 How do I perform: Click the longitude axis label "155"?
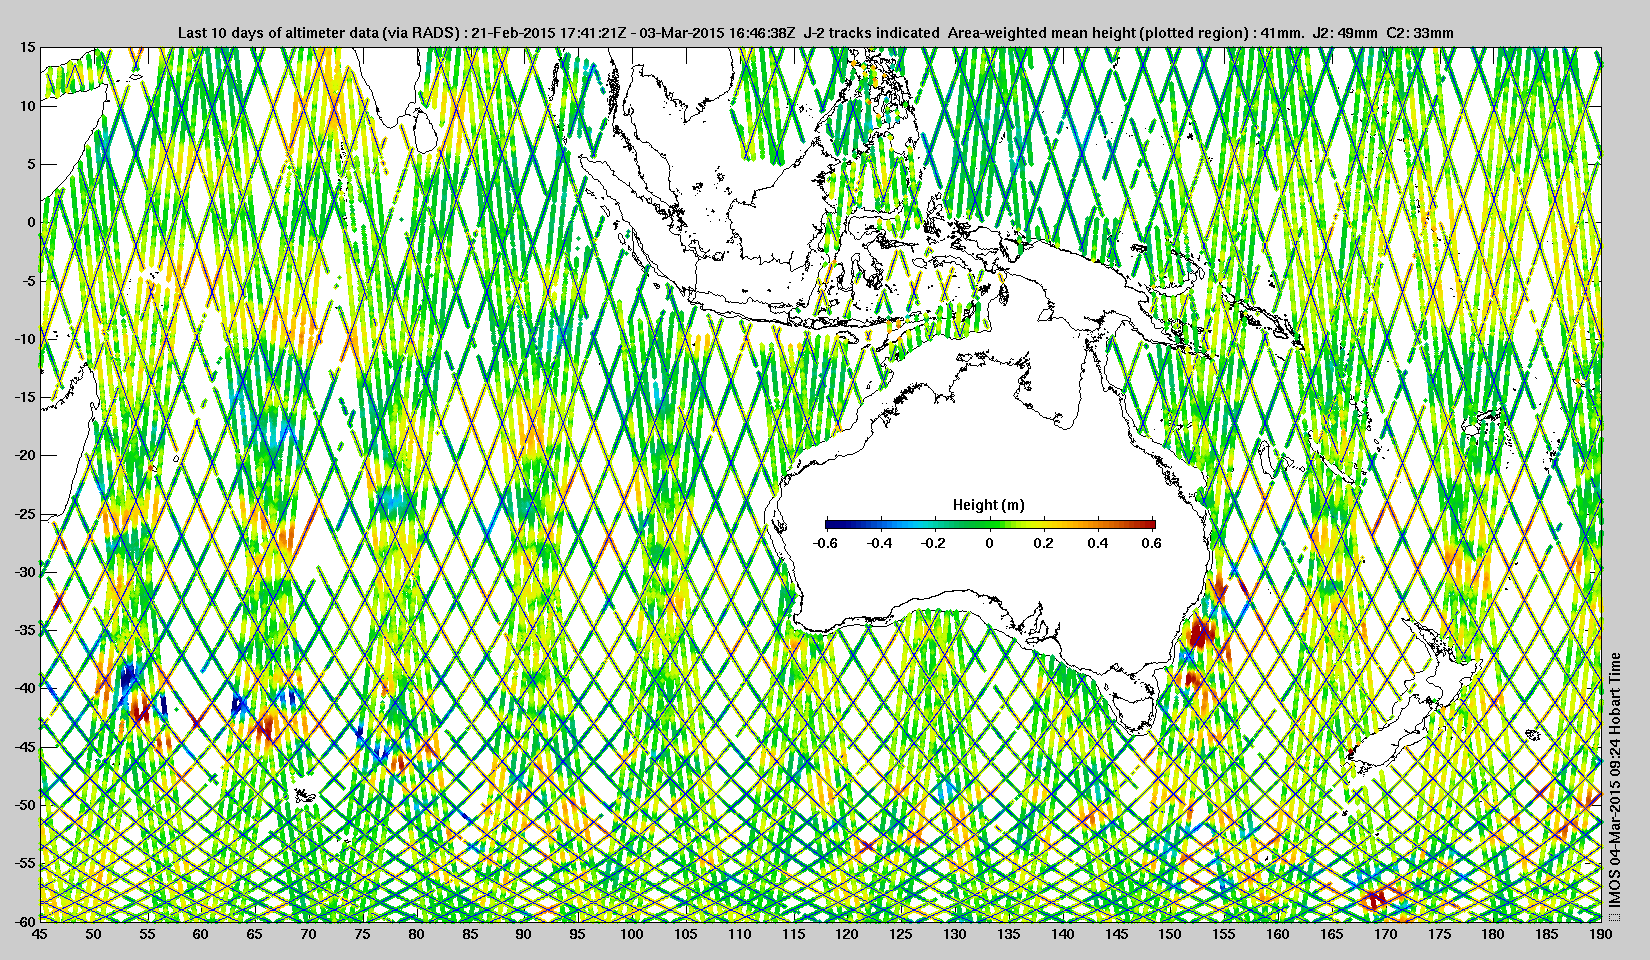(x=1224, y=934)
